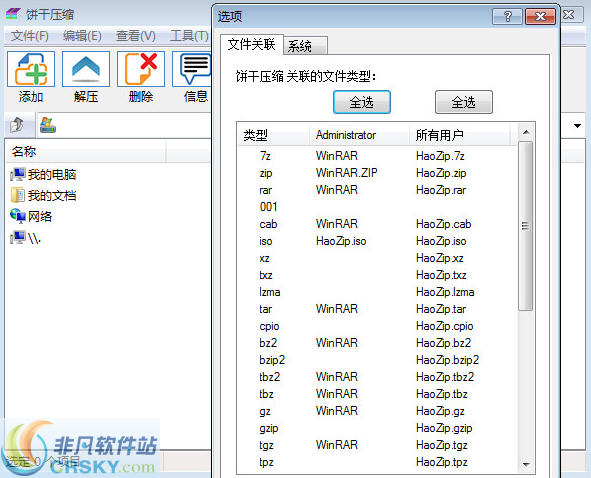591x478 pixels.
Task: Click the 添加 (Add) toolbar icon
Action: pos(31,69)
